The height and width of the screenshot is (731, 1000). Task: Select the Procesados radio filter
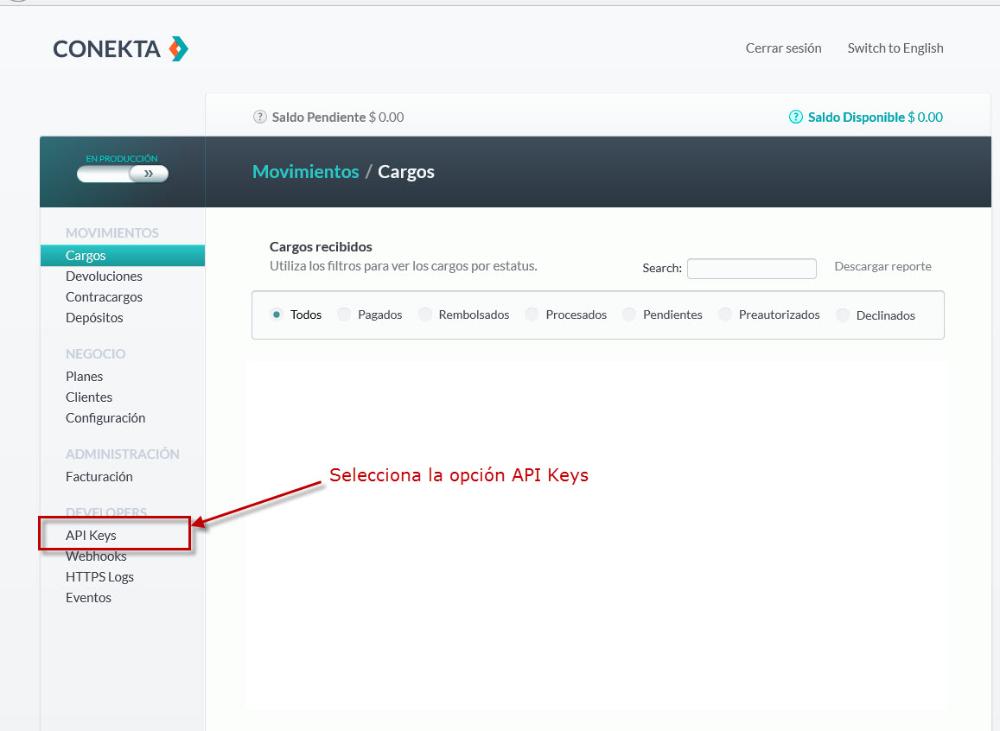point(531,314)
